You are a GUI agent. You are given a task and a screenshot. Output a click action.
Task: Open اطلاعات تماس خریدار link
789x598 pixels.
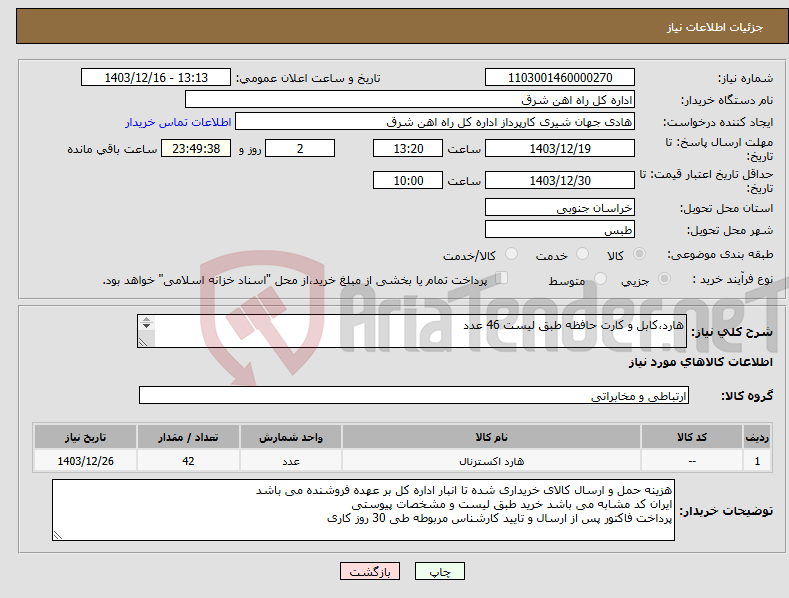[x=178, y=122]
